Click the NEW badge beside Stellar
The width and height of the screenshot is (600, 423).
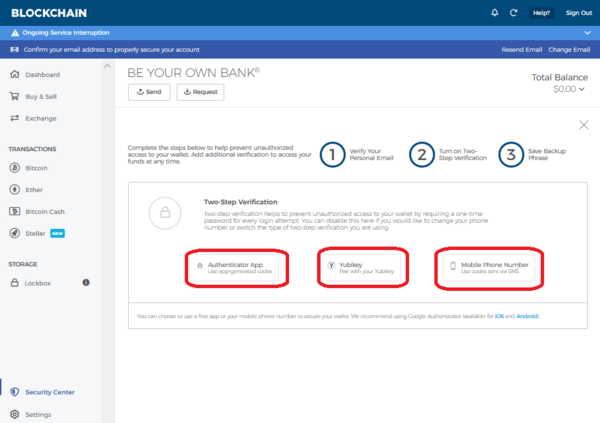pyautogui.click(x=57, y=234)
